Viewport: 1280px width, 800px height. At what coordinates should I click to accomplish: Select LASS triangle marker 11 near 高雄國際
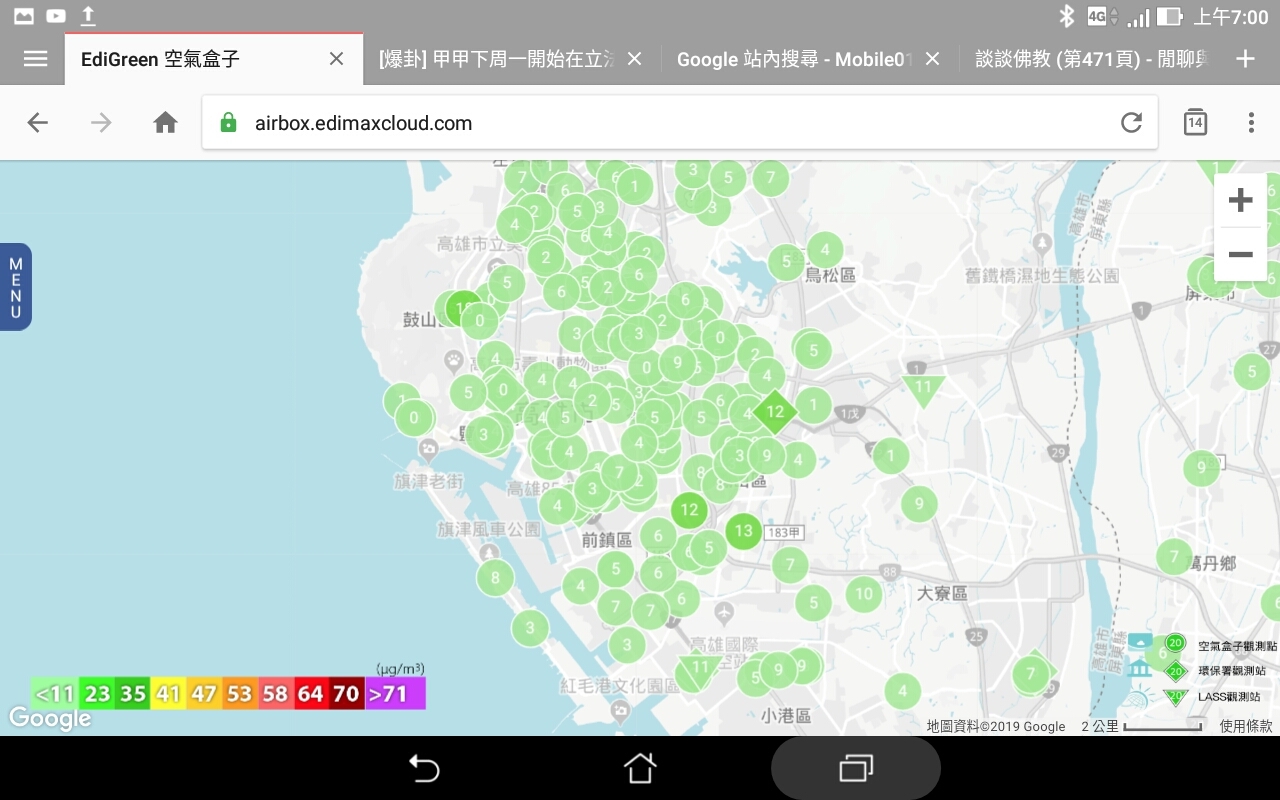pos(699,670)
